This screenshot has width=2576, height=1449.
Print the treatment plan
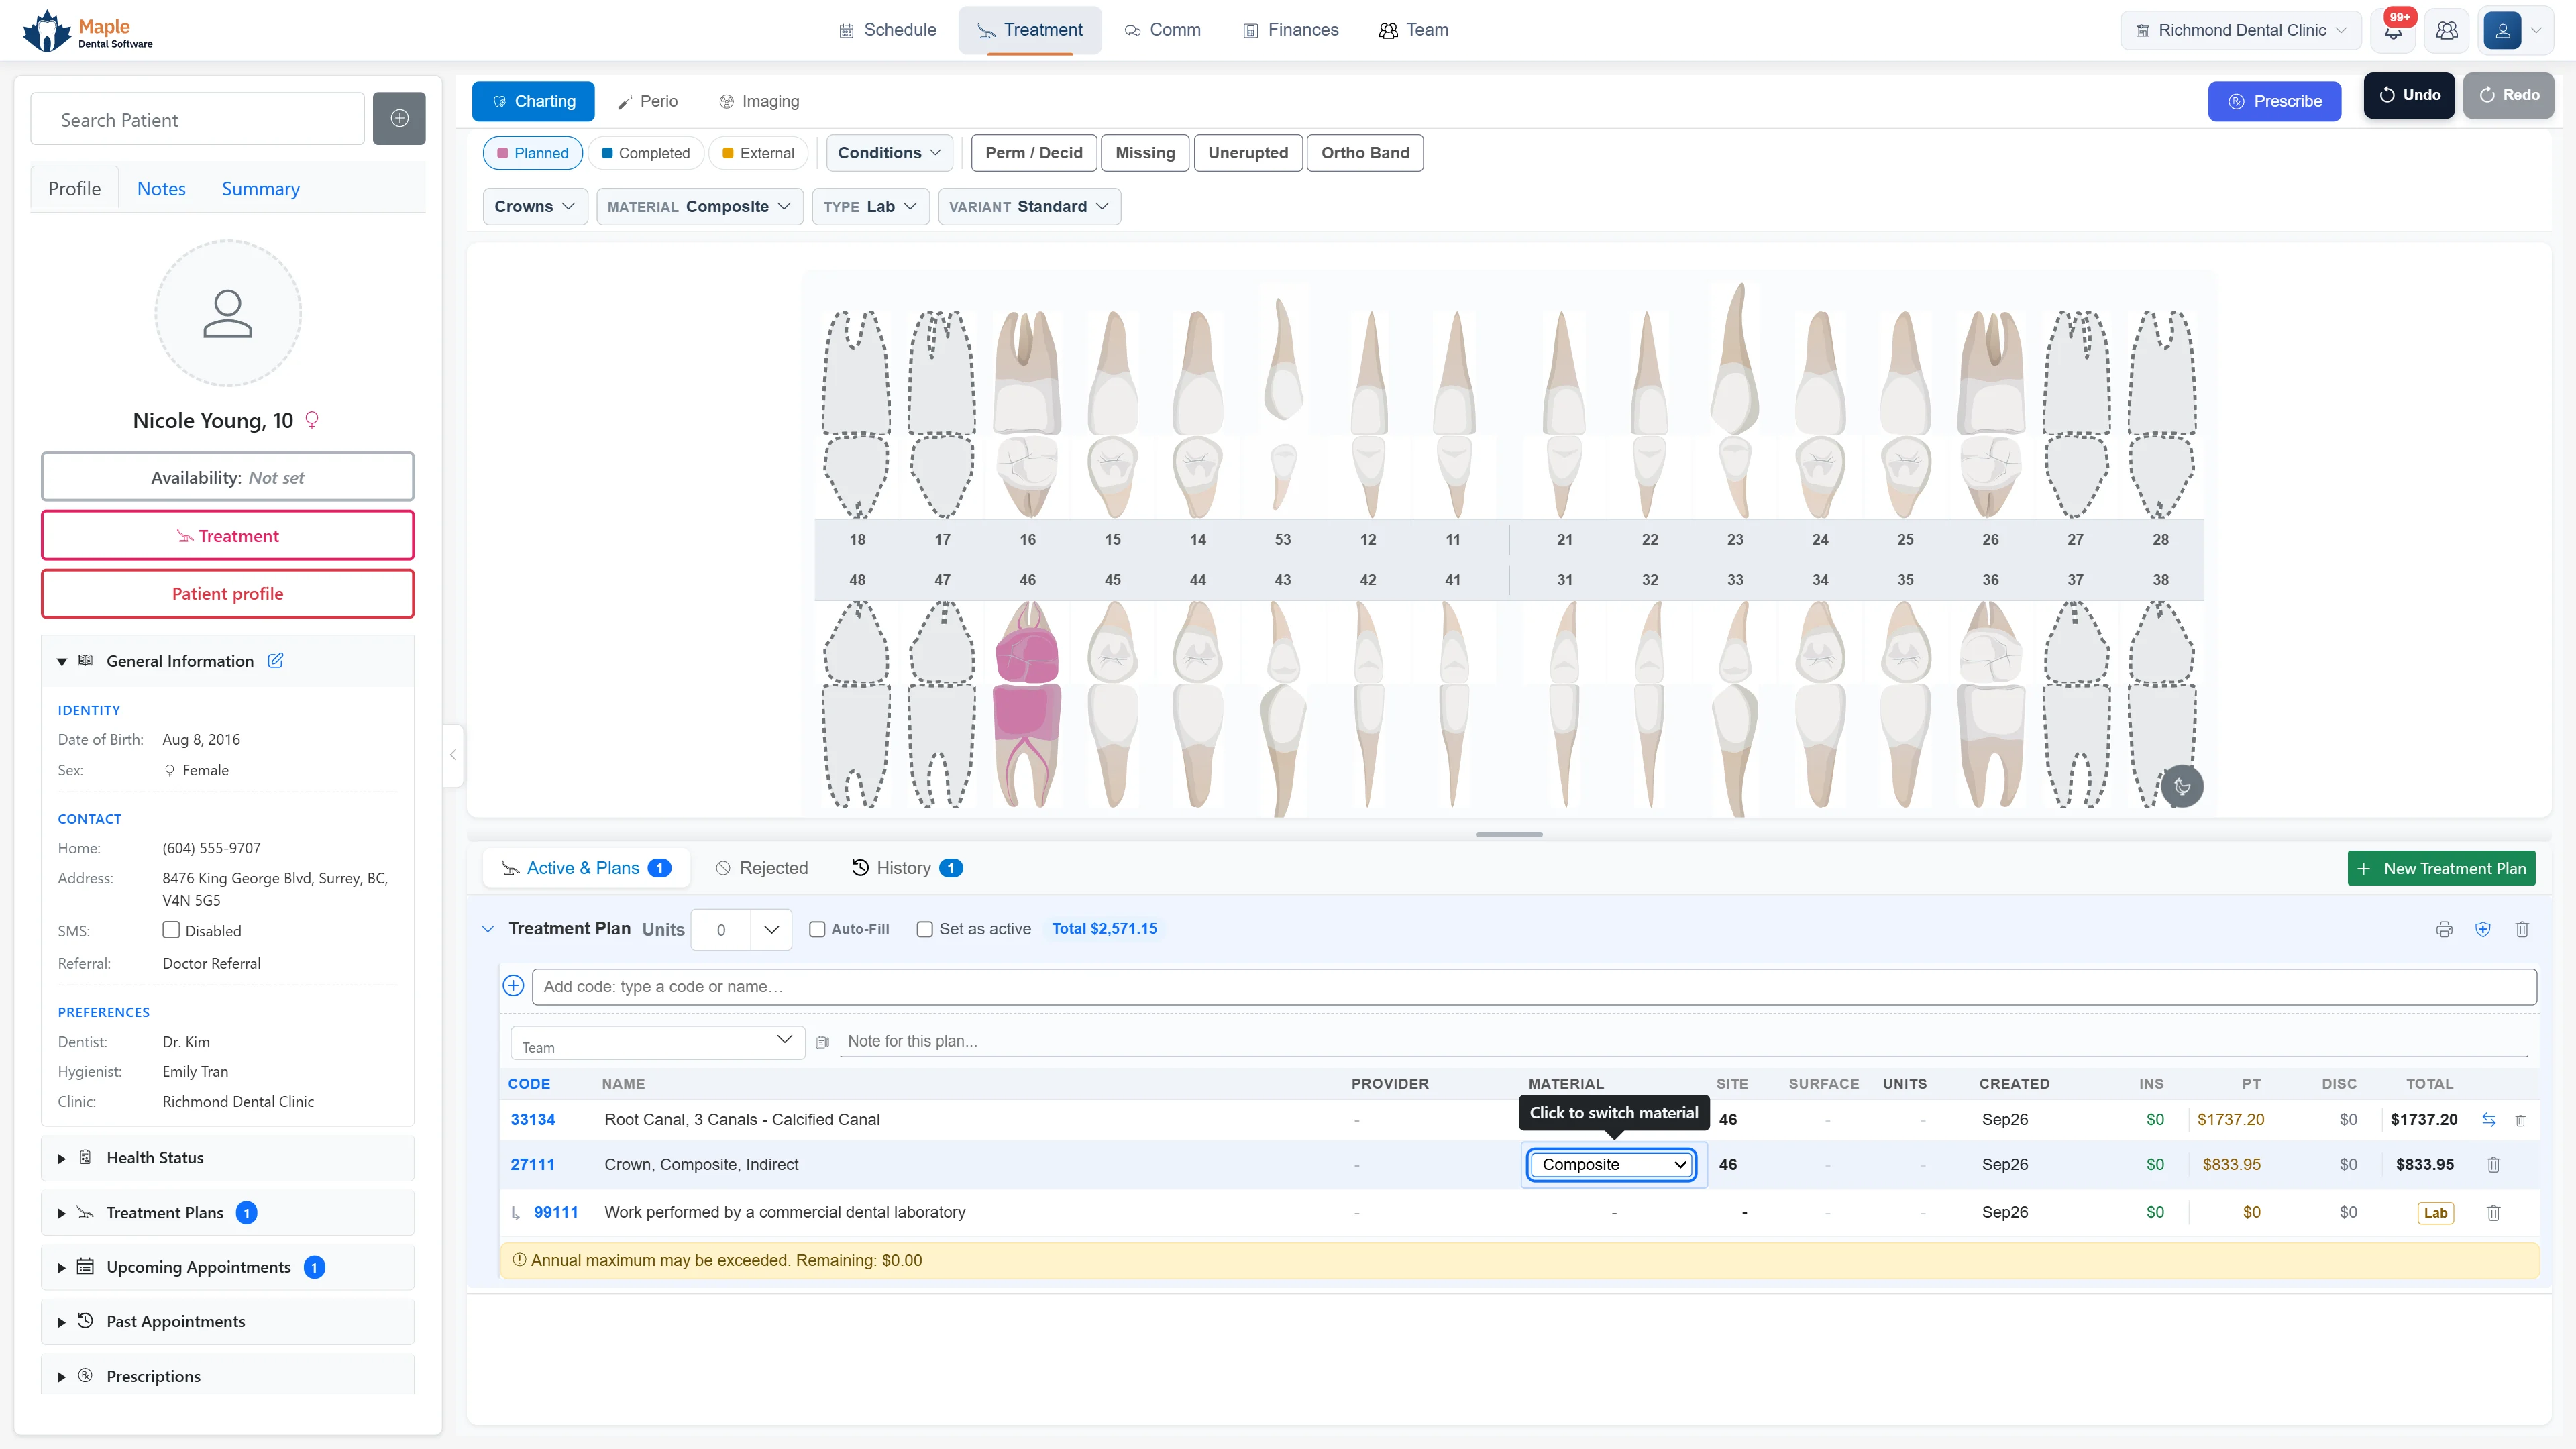click(2444, 929)
